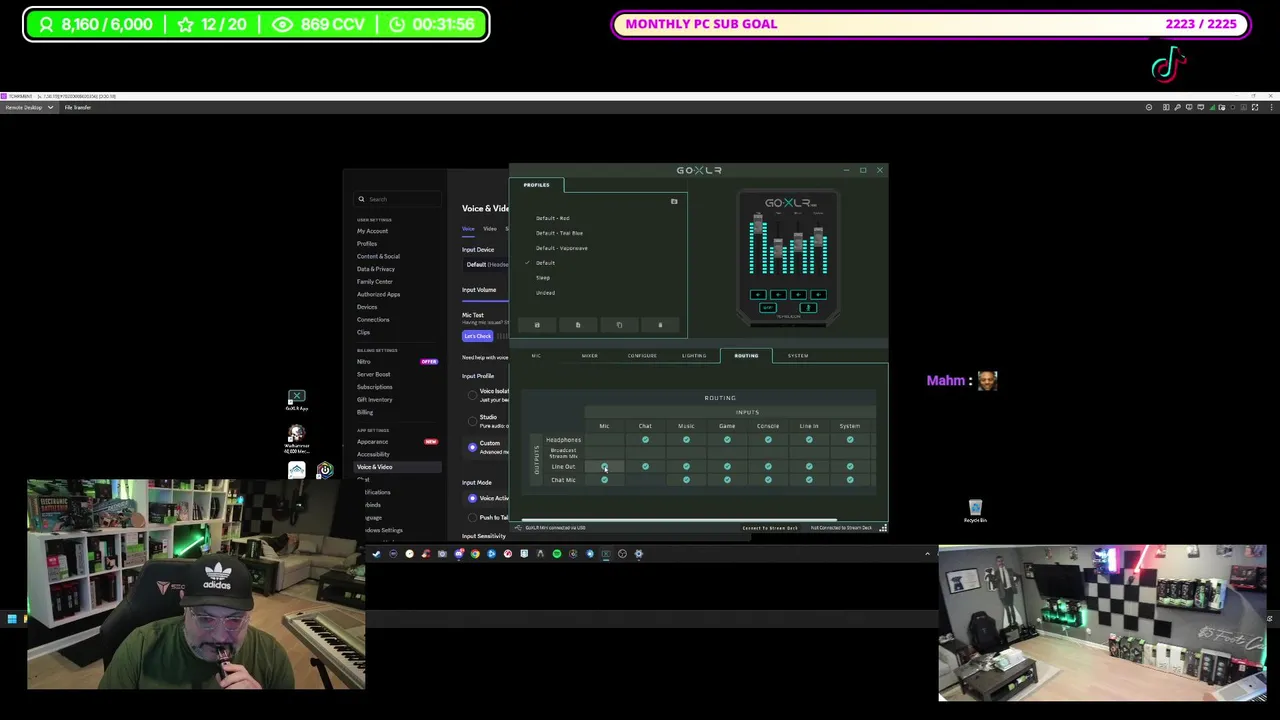Open Accessibility in Discord settings sidebar
This screenshot has height=720, width=1280.
tap(373, 454)
